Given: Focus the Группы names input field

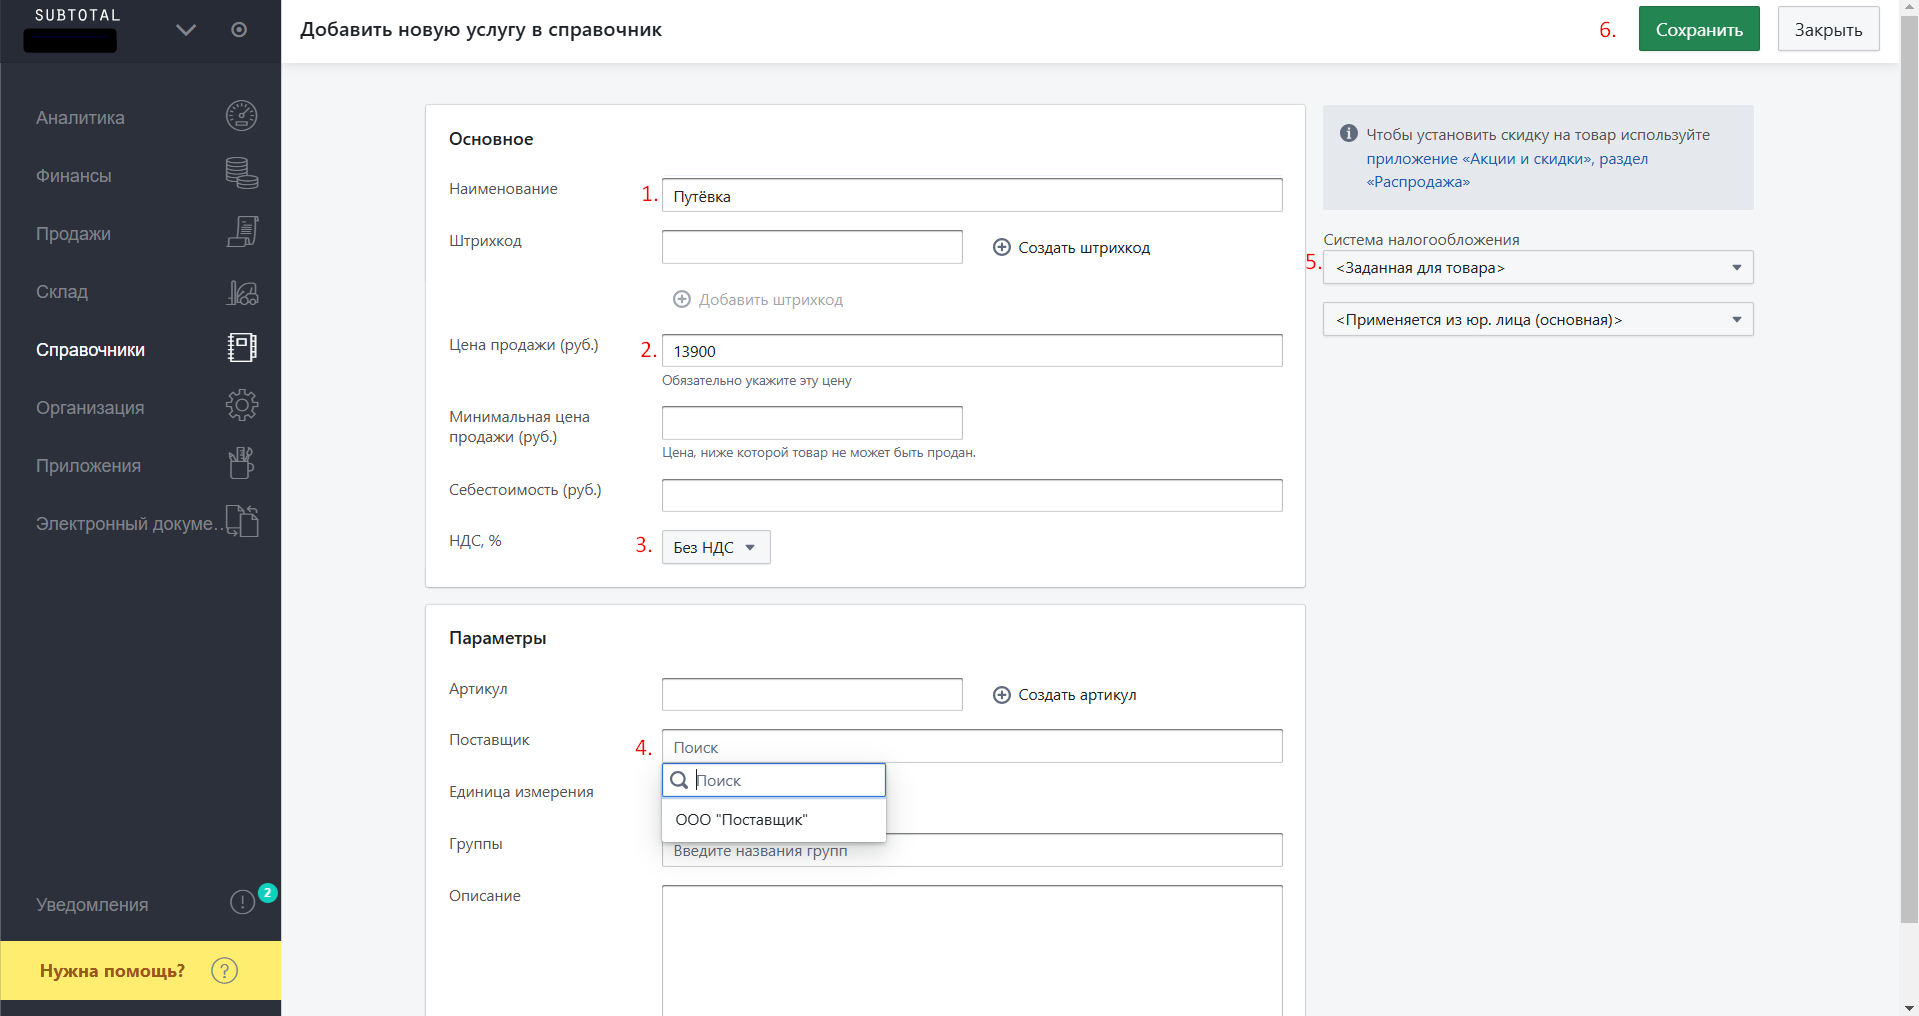Looking at the screenshot, I should (972, 851).
